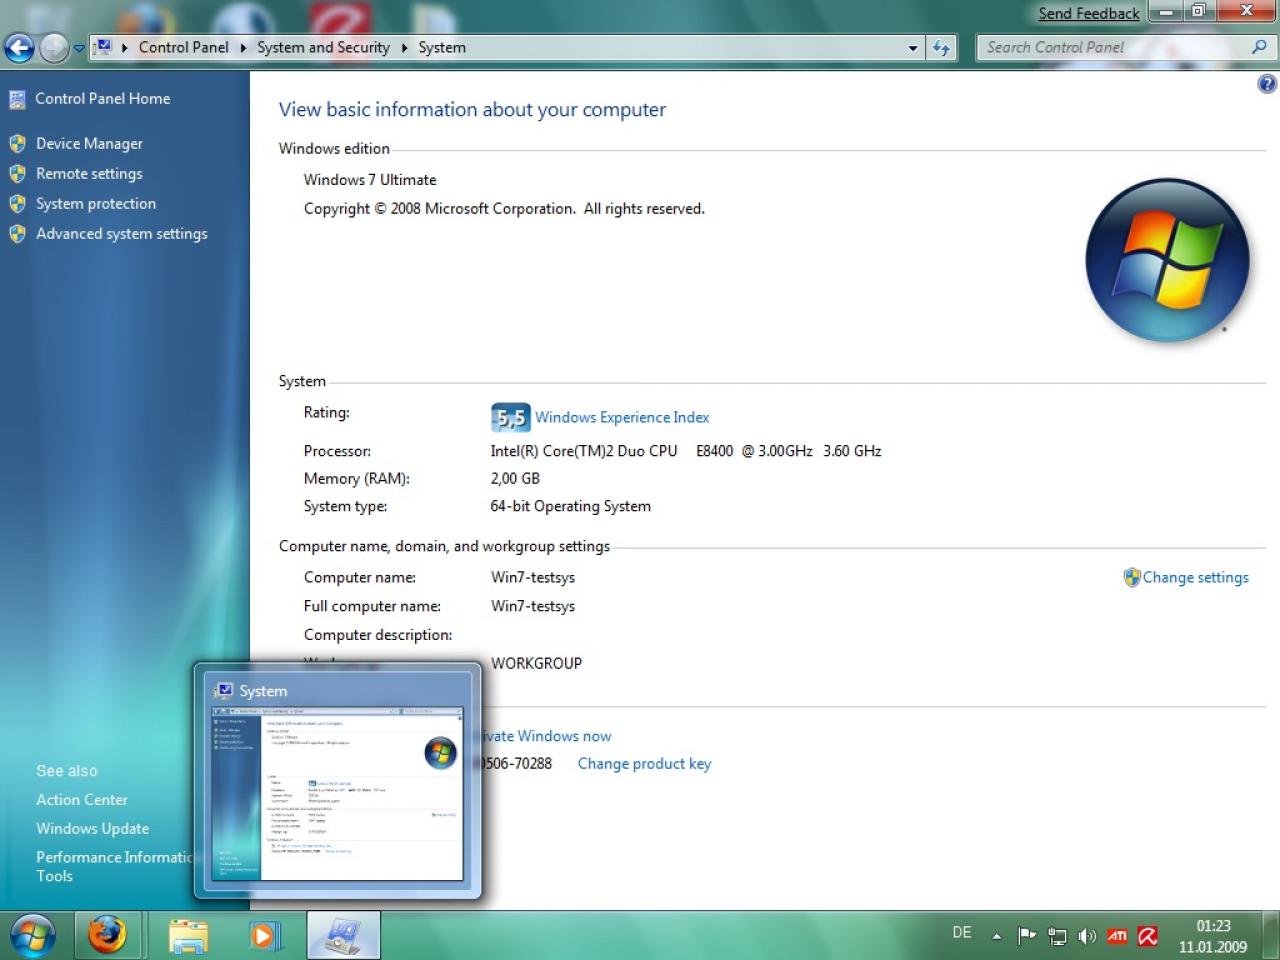The height and width of the screenshot is (960, 1280).
Task: Click the volume speaker tray icon
Action: [x=1087, y=936]
